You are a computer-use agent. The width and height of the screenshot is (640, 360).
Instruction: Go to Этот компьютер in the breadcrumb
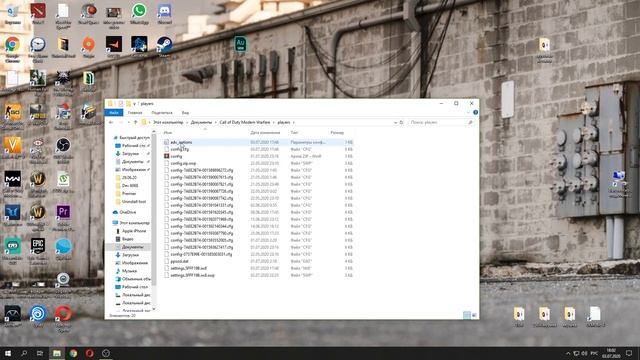click(168, 122)
